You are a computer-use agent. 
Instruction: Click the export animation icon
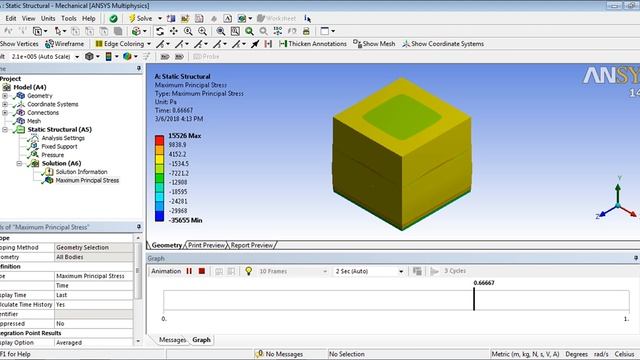click(x=417, y=271)
